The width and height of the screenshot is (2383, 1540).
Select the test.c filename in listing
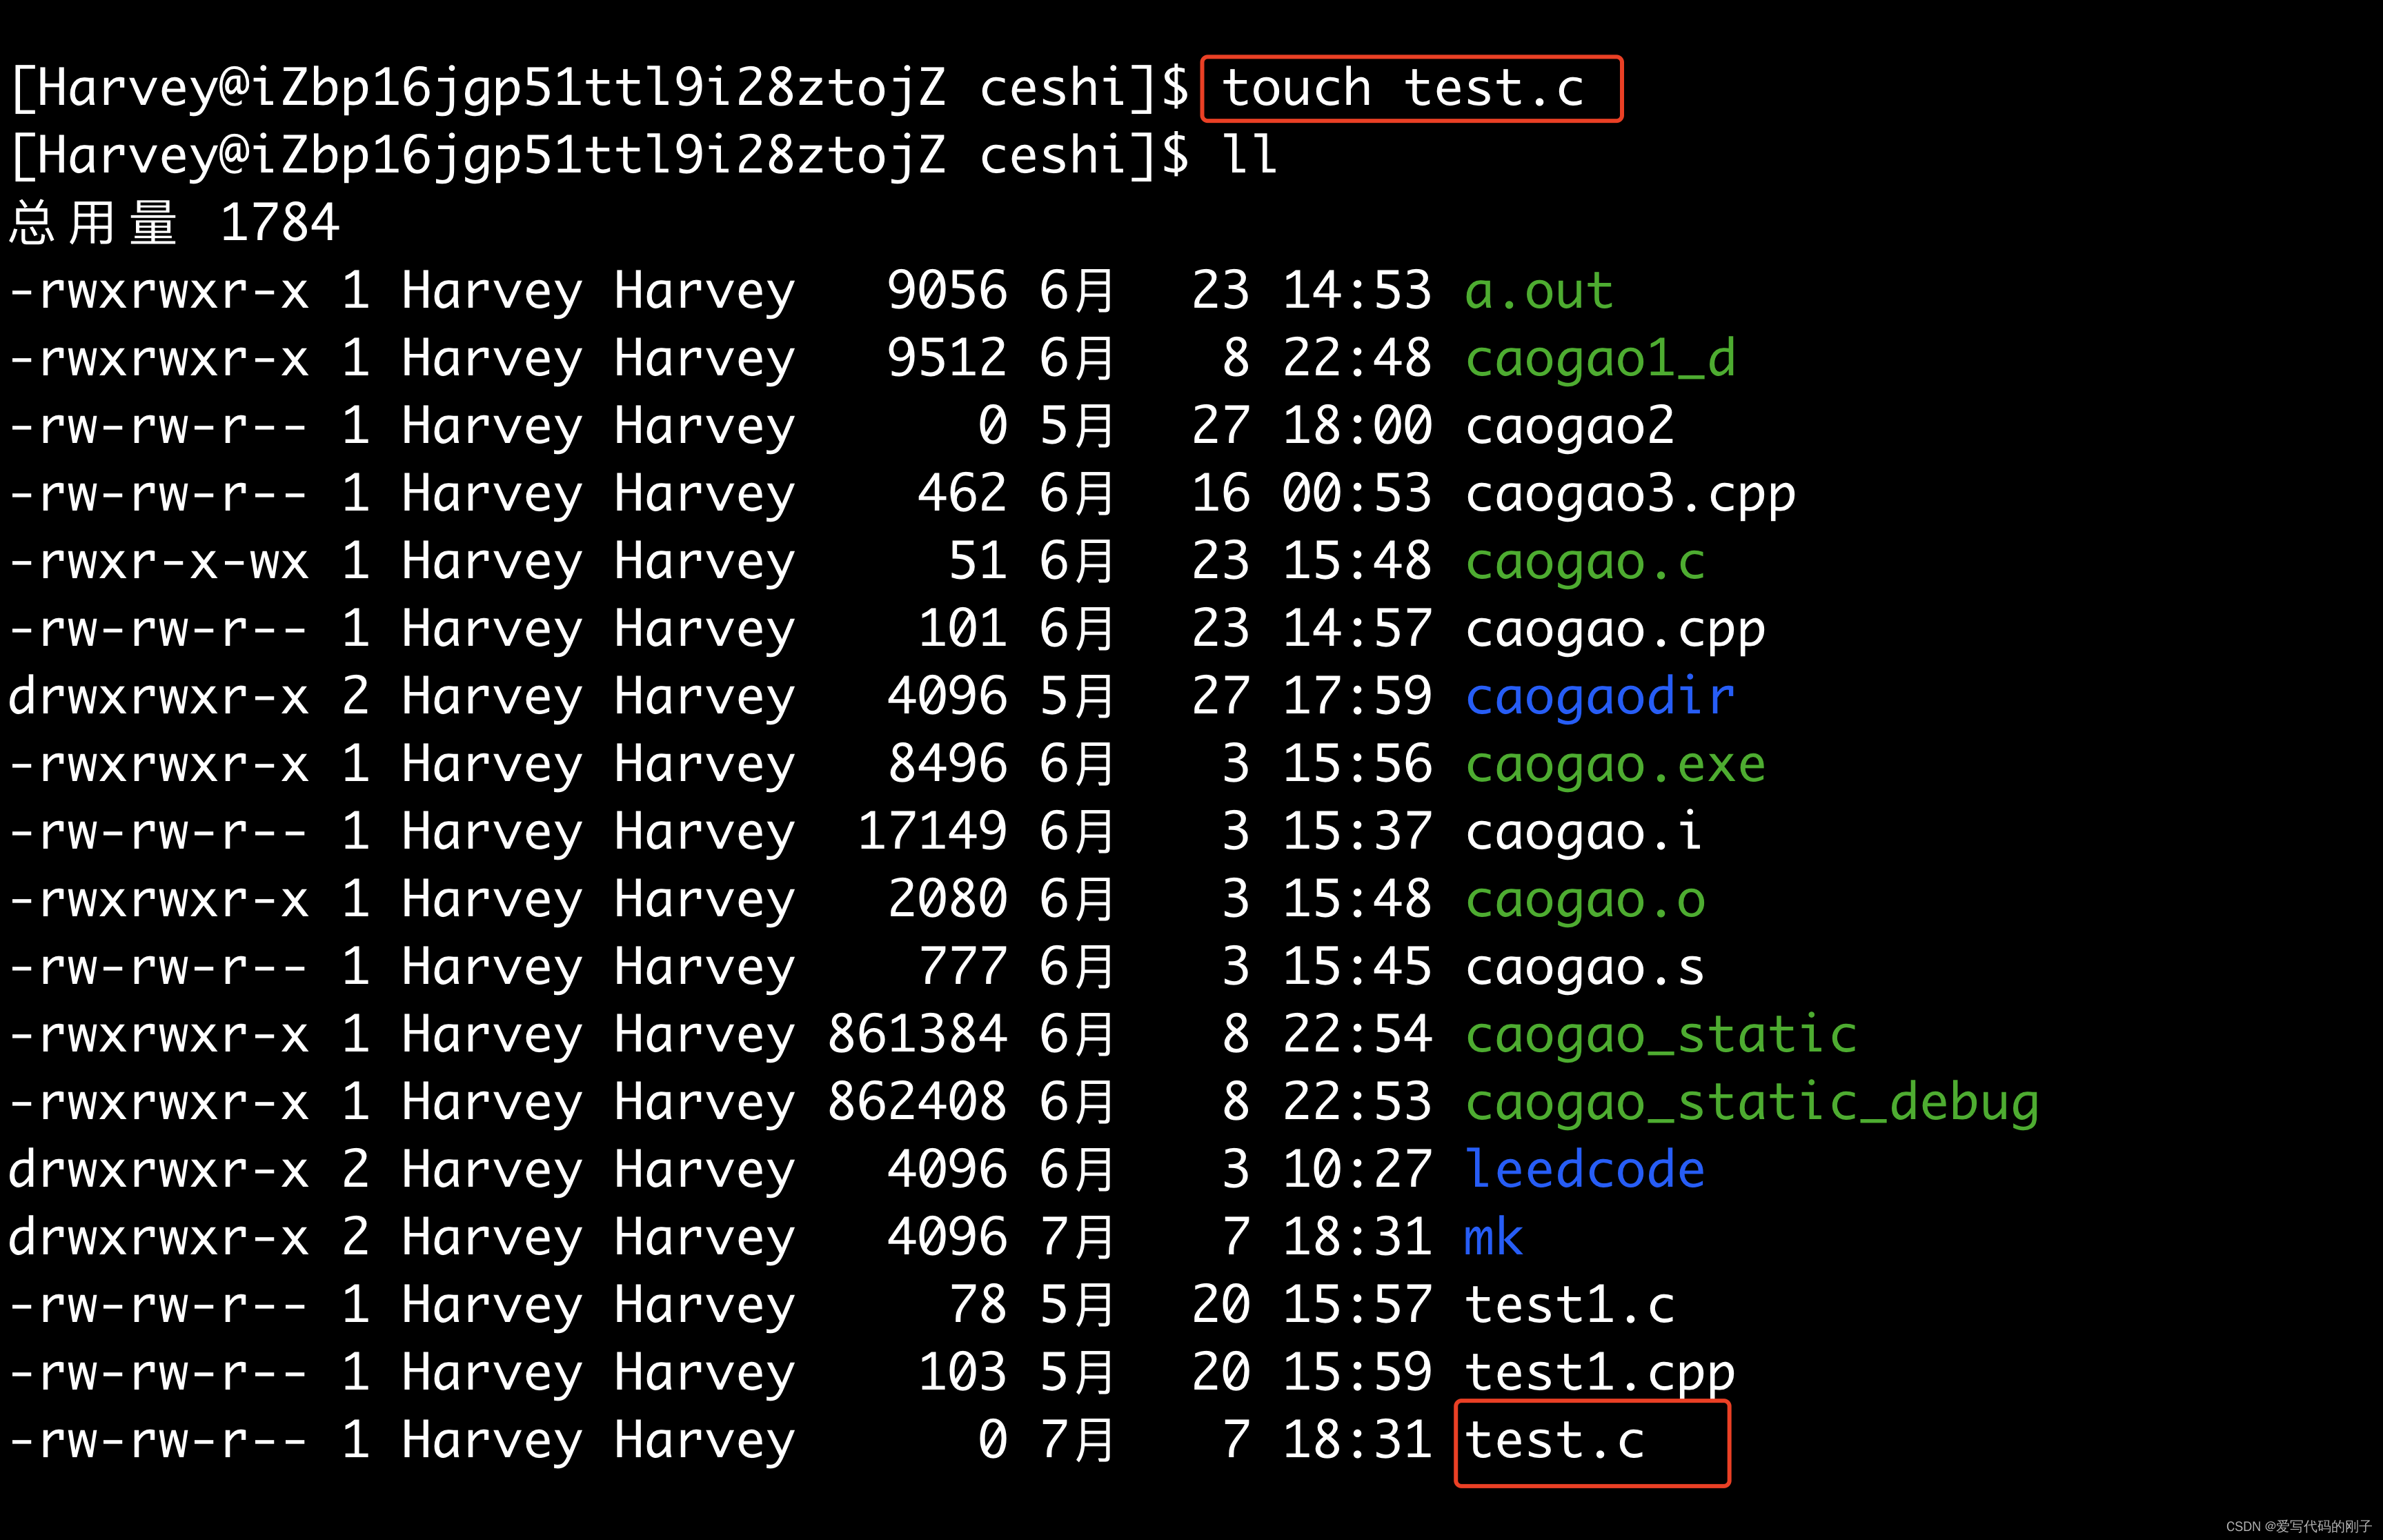pos(1554,1440)
